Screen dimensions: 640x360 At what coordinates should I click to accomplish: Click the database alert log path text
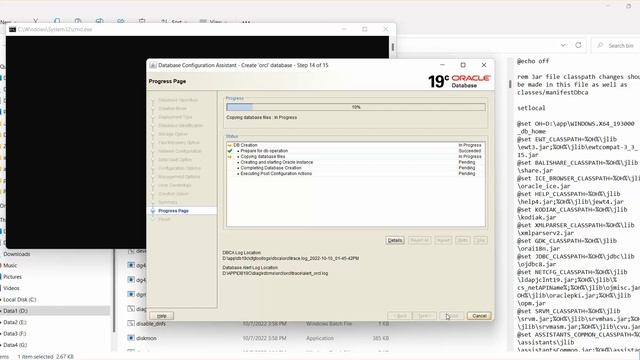point(275,273)
